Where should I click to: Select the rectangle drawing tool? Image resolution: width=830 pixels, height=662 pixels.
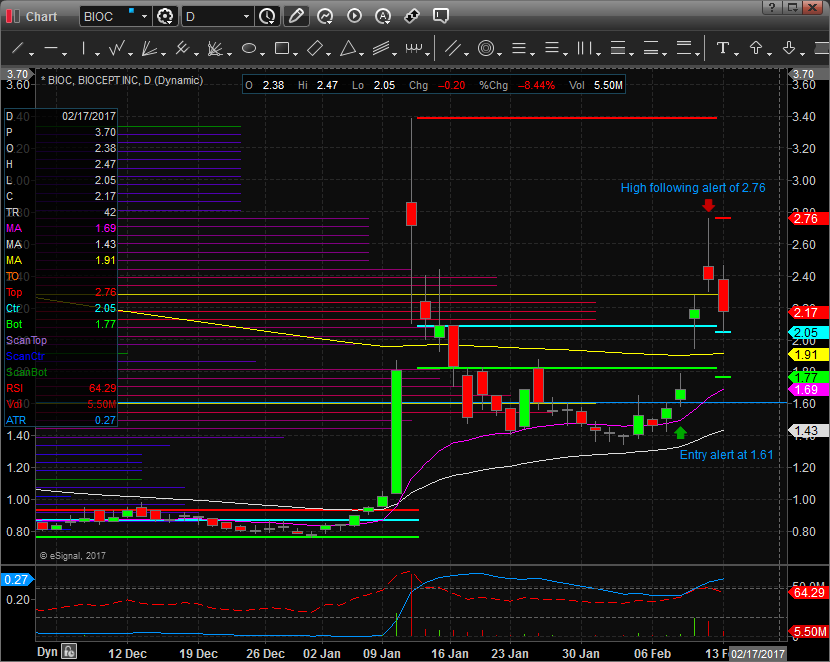tap(282, 49)
